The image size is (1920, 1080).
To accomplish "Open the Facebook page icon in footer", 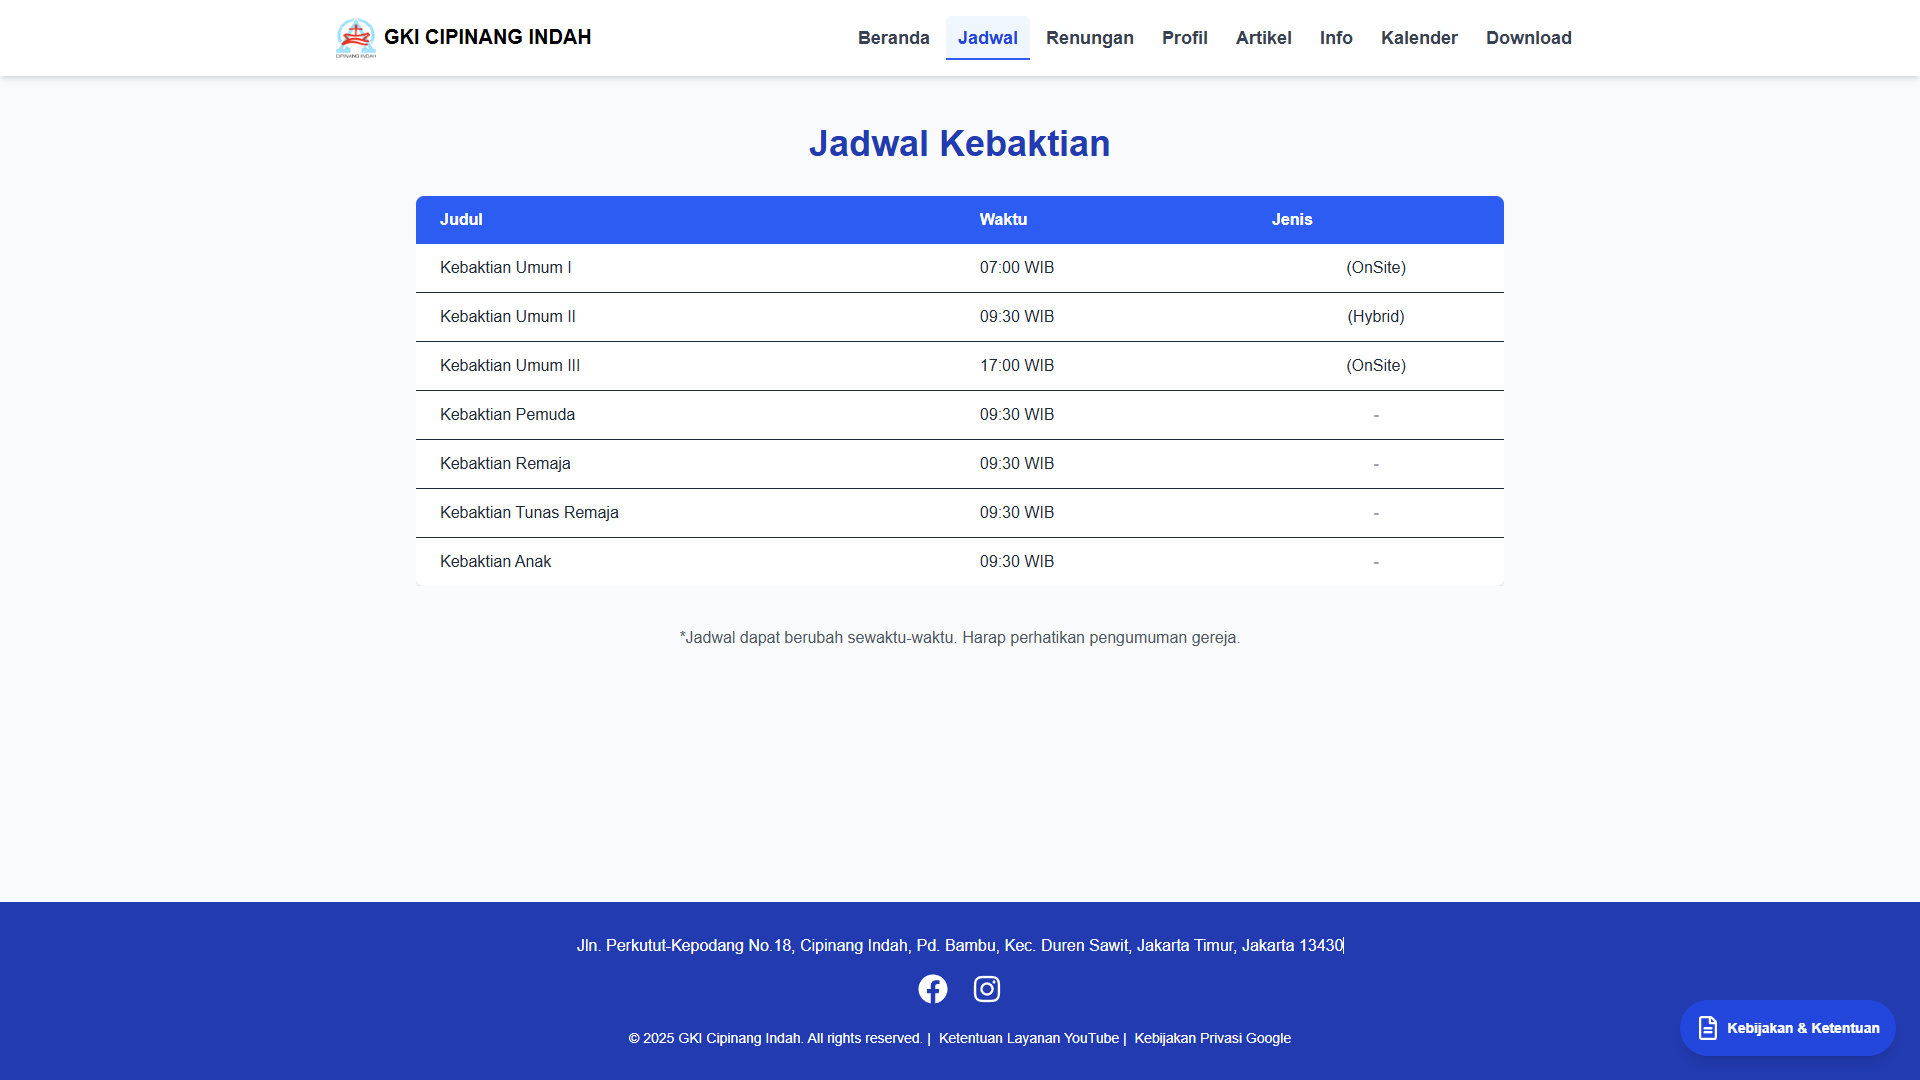I will pyautogui.click(x=932, y=989).
